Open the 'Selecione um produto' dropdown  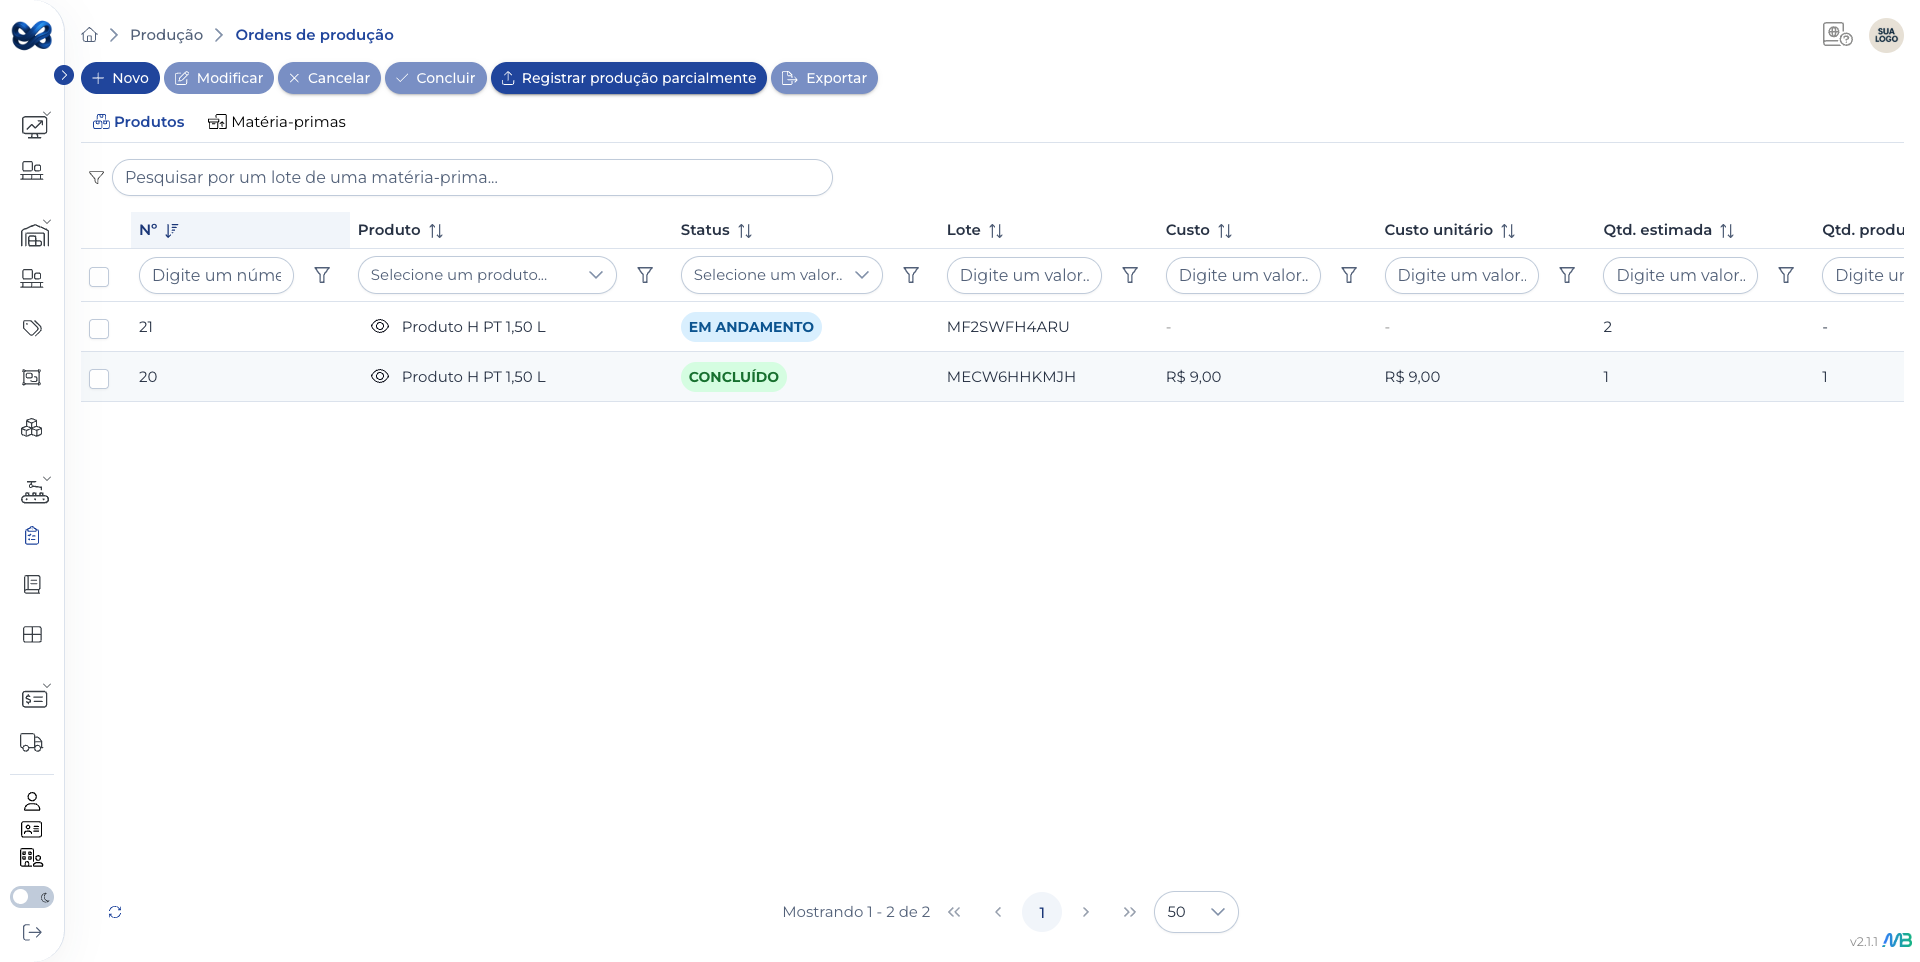486,275
